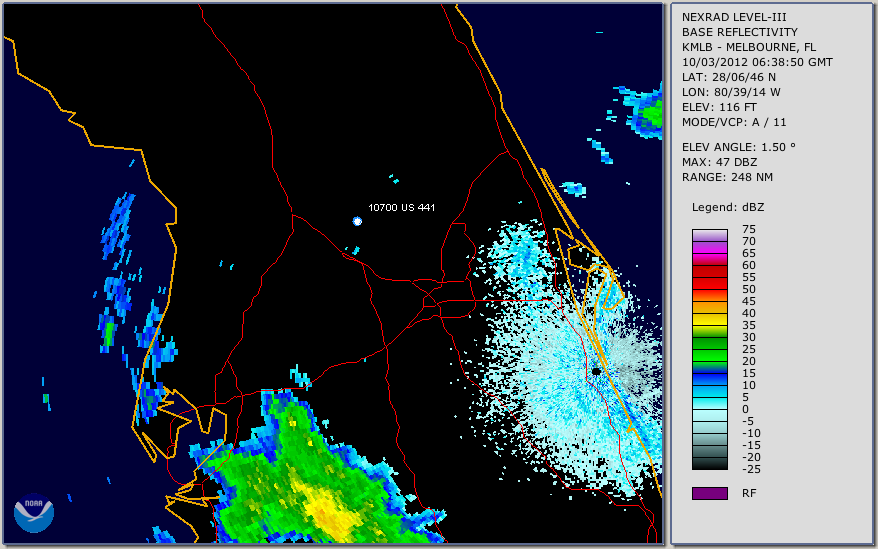Image resolution: width=878 pixels, height=549 pixels.
Task: Click 'ELEV ANGLE: 1.50 °' text
Action: [739, 147]
